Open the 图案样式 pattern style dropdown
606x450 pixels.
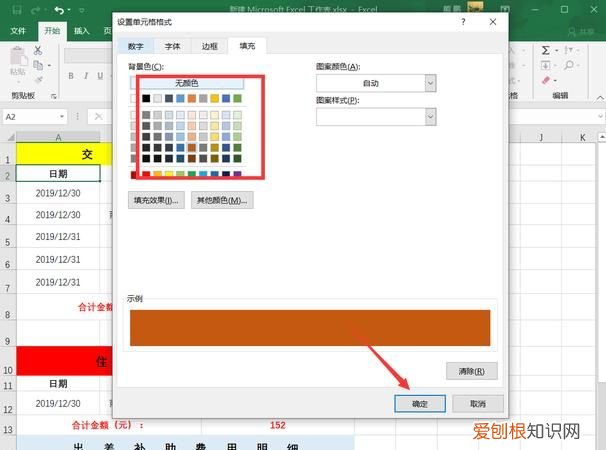pyautogui.click(x=431, y=117)
